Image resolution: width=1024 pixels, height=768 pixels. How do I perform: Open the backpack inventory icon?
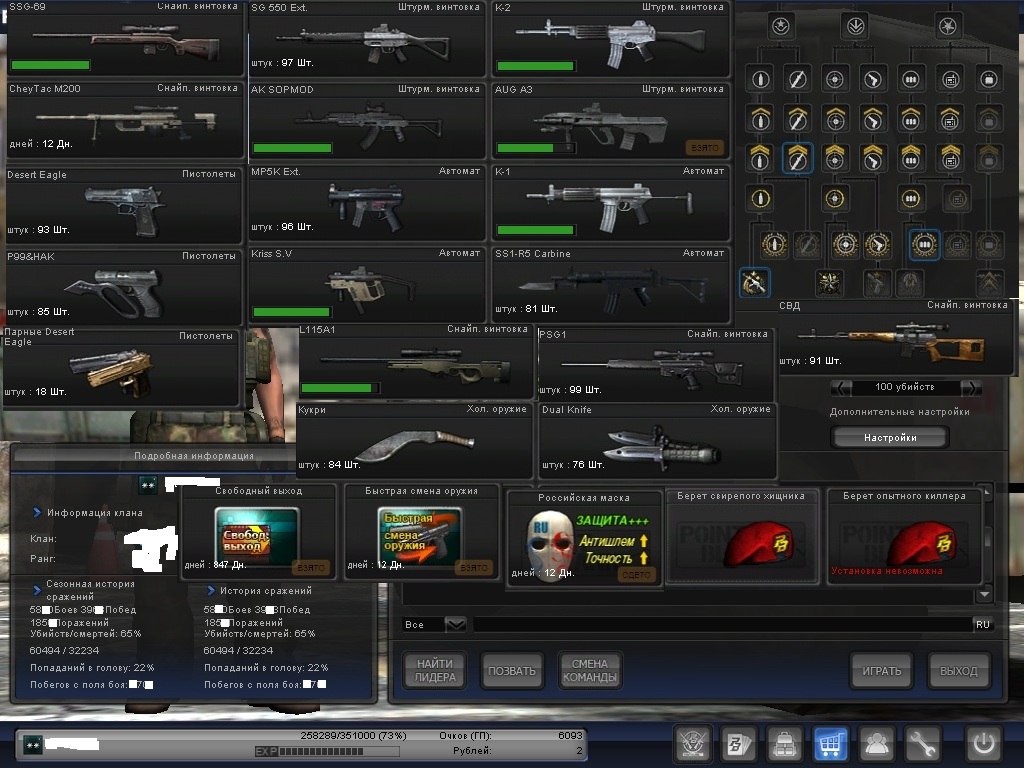point(784,743)
